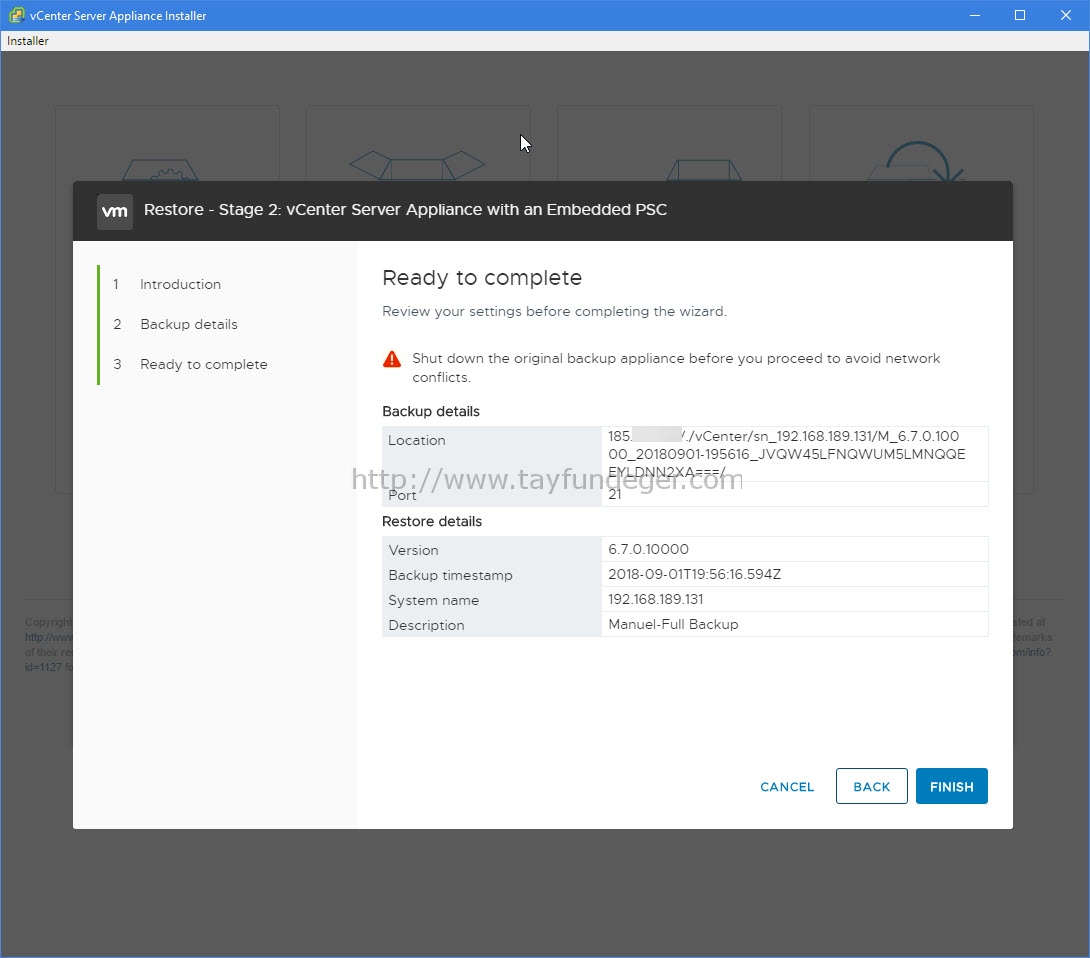Click the Migrate box icon in background window
The width and height of the screenshot is (1090, 958).
coord(703,170)
